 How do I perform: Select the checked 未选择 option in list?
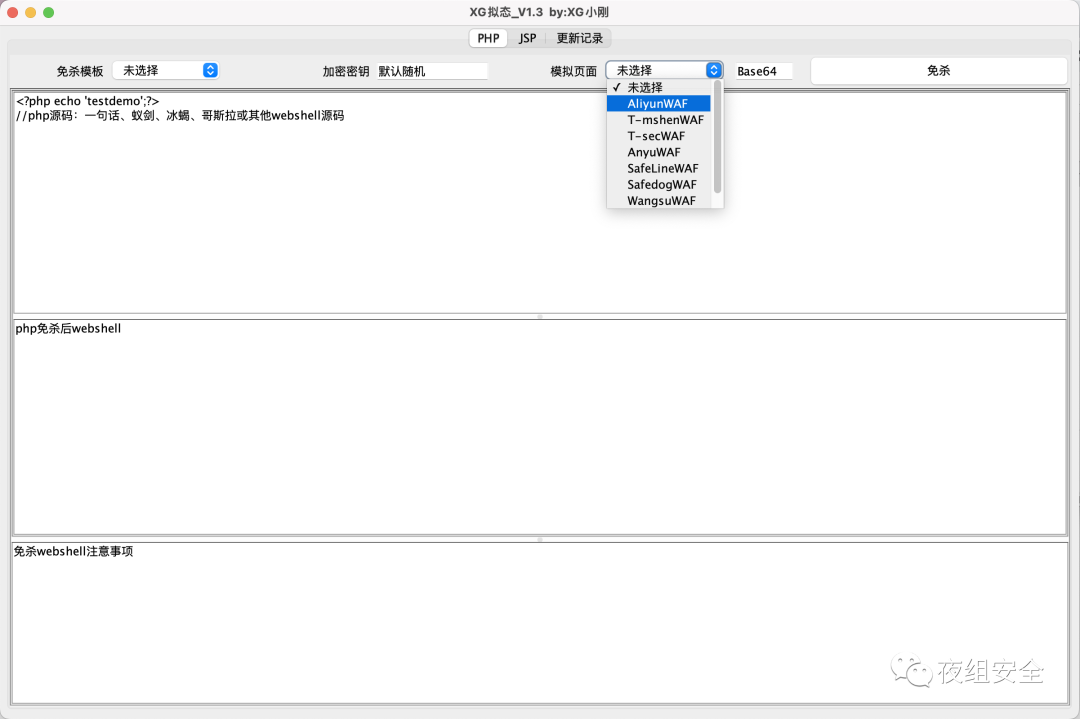coord(659,87)
